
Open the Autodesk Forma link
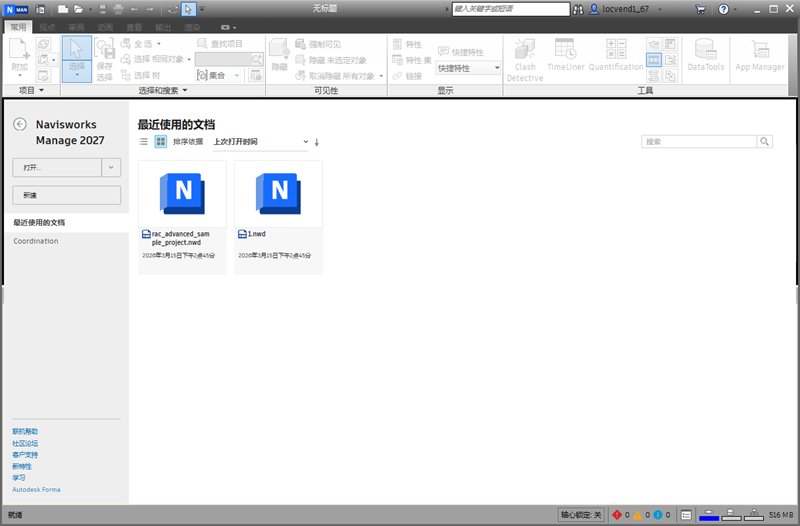pos(36,489)
